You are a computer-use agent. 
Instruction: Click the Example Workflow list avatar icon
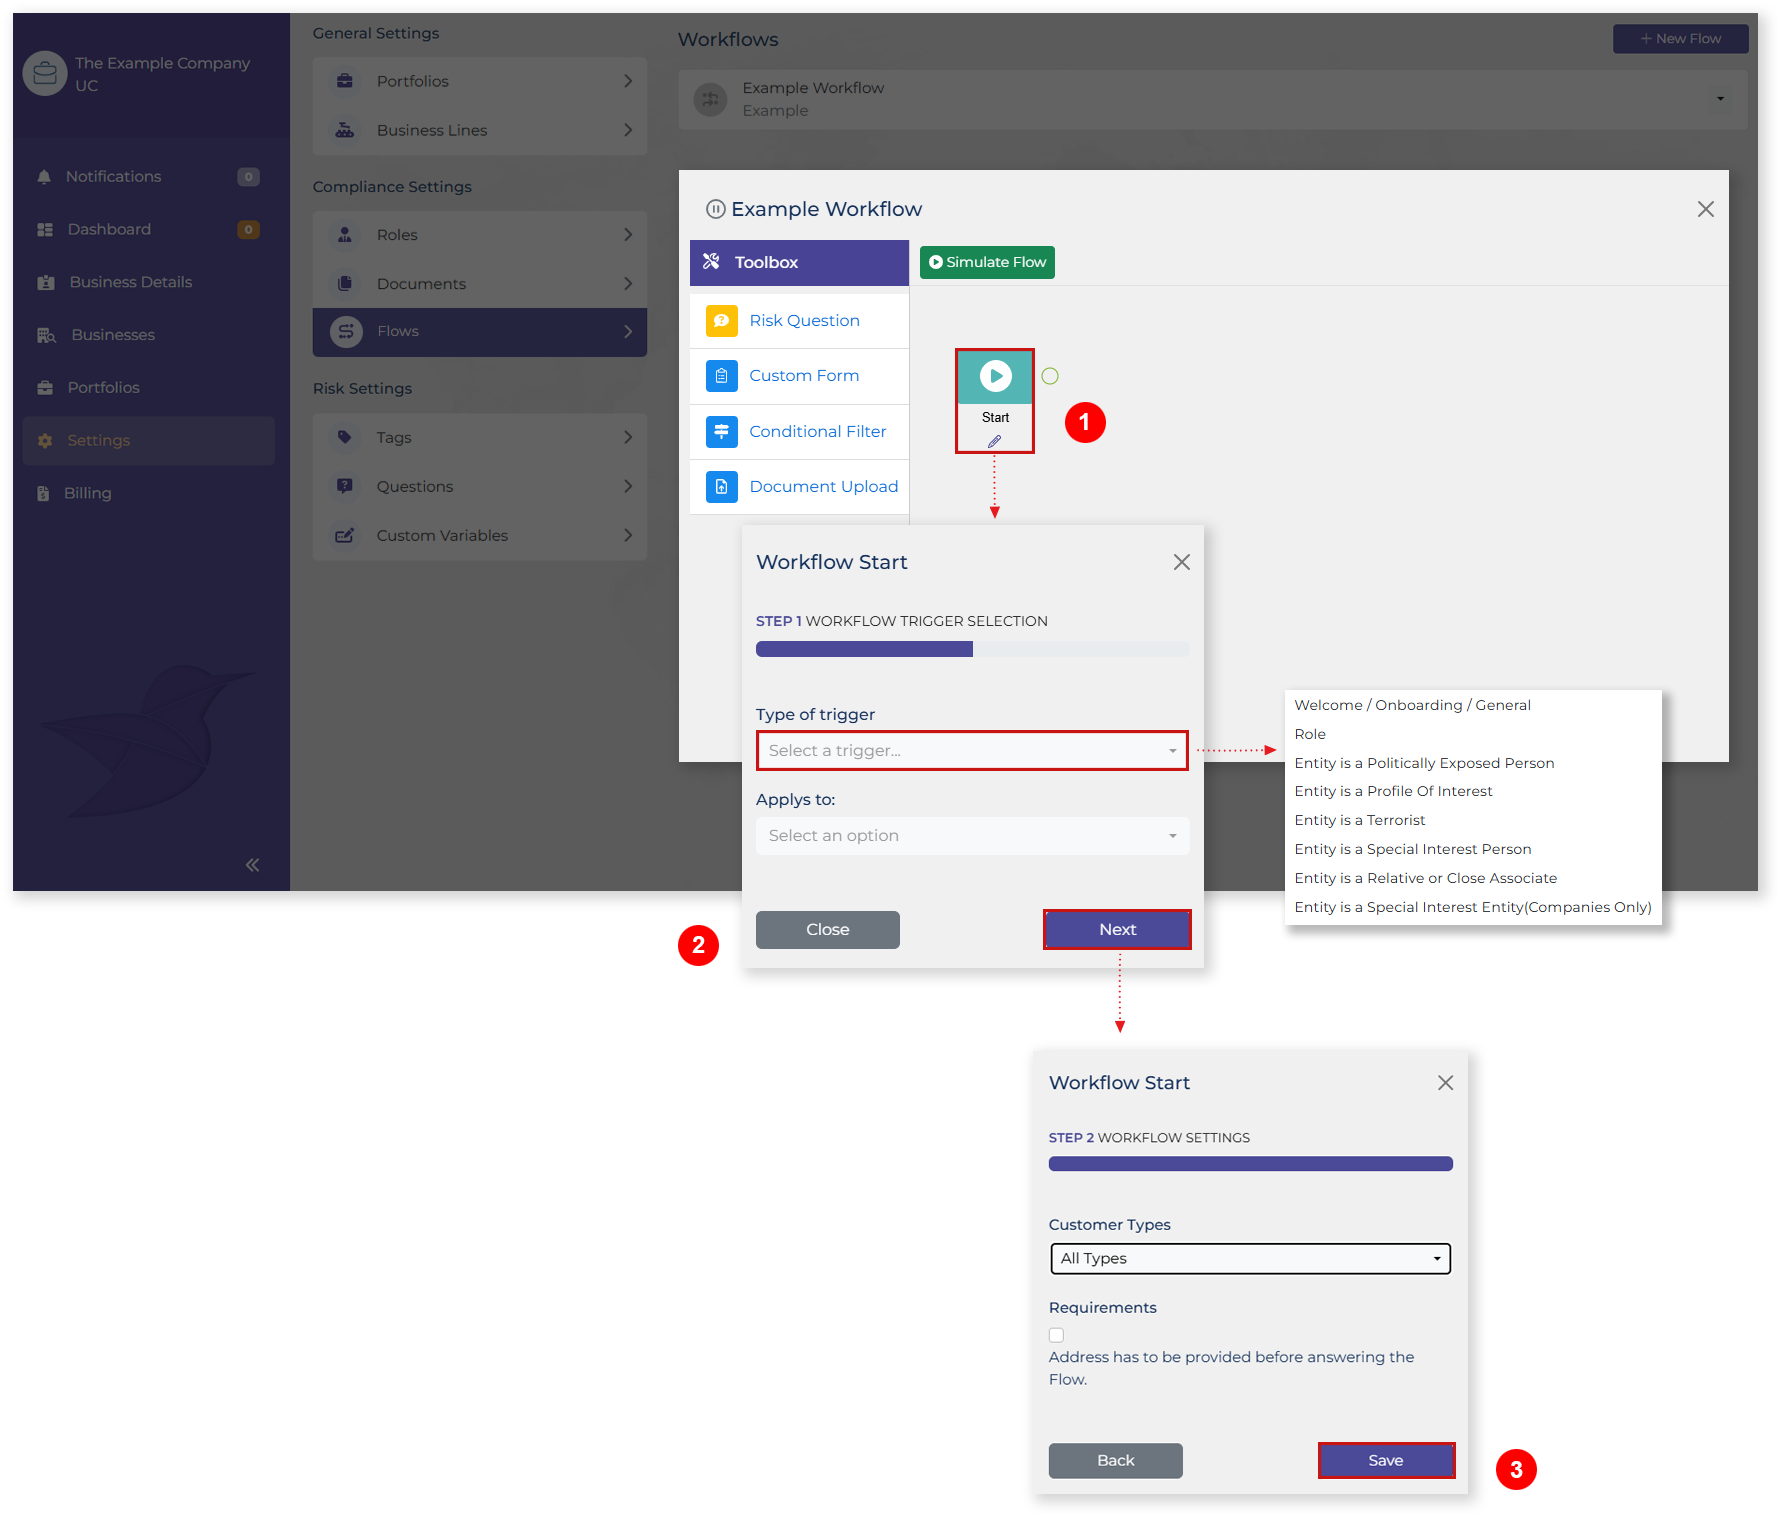tap(711, 99)
